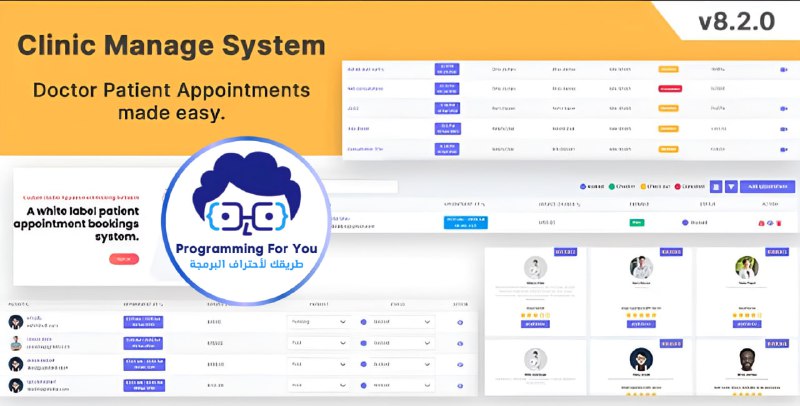Click the list view icon button beside the filter button
Screen dimensions: 800x406
716,187
